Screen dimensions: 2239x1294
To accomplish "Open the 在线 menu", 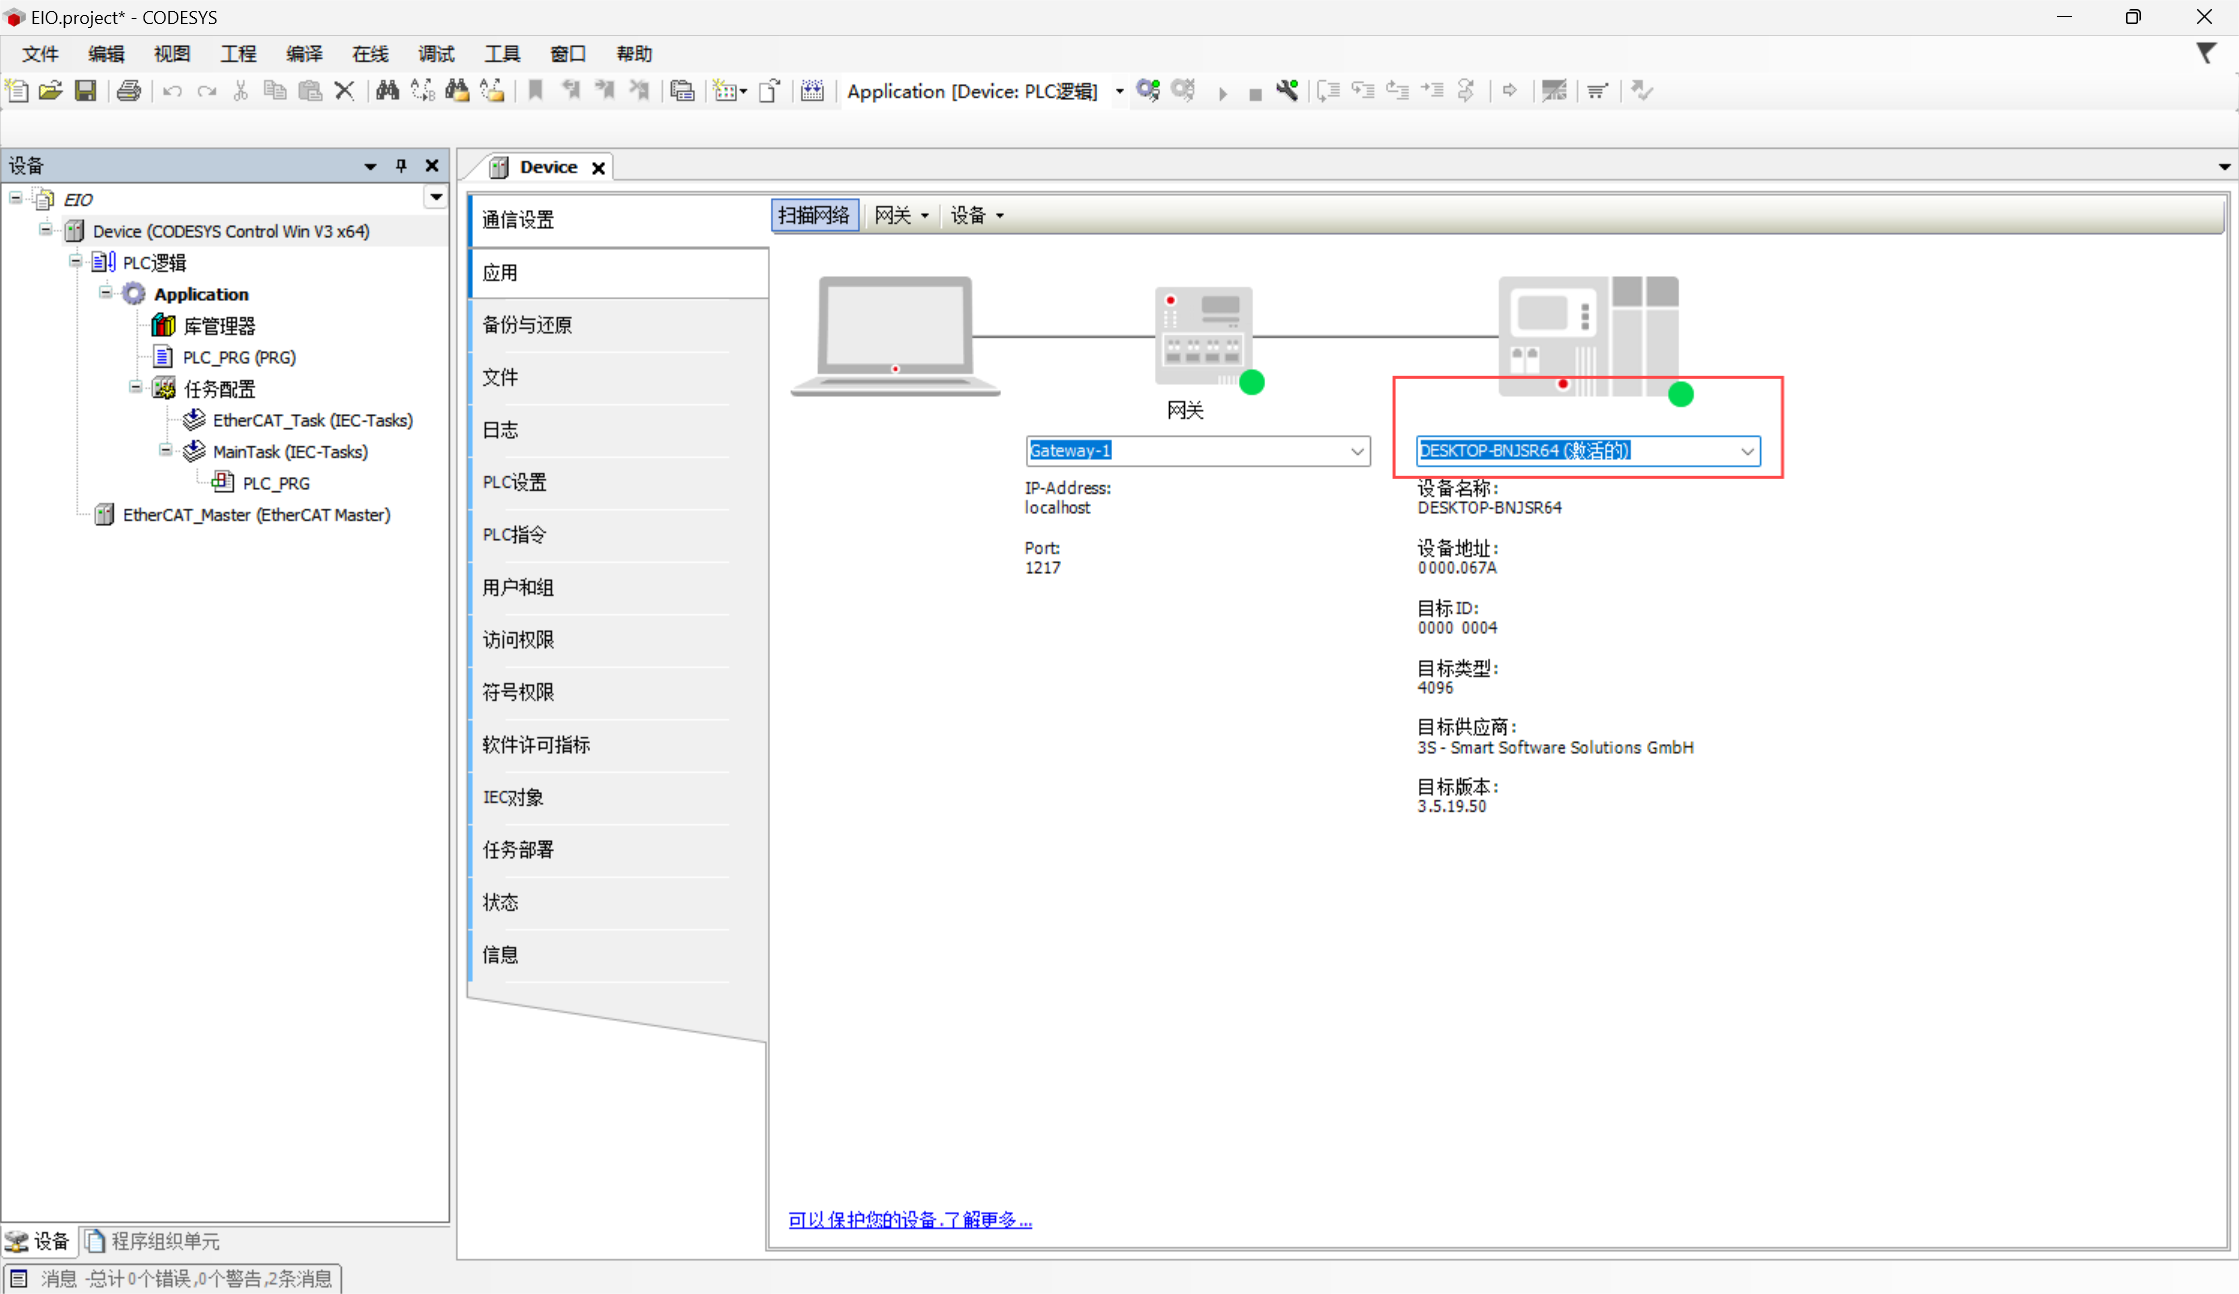I will click(369, 54).
